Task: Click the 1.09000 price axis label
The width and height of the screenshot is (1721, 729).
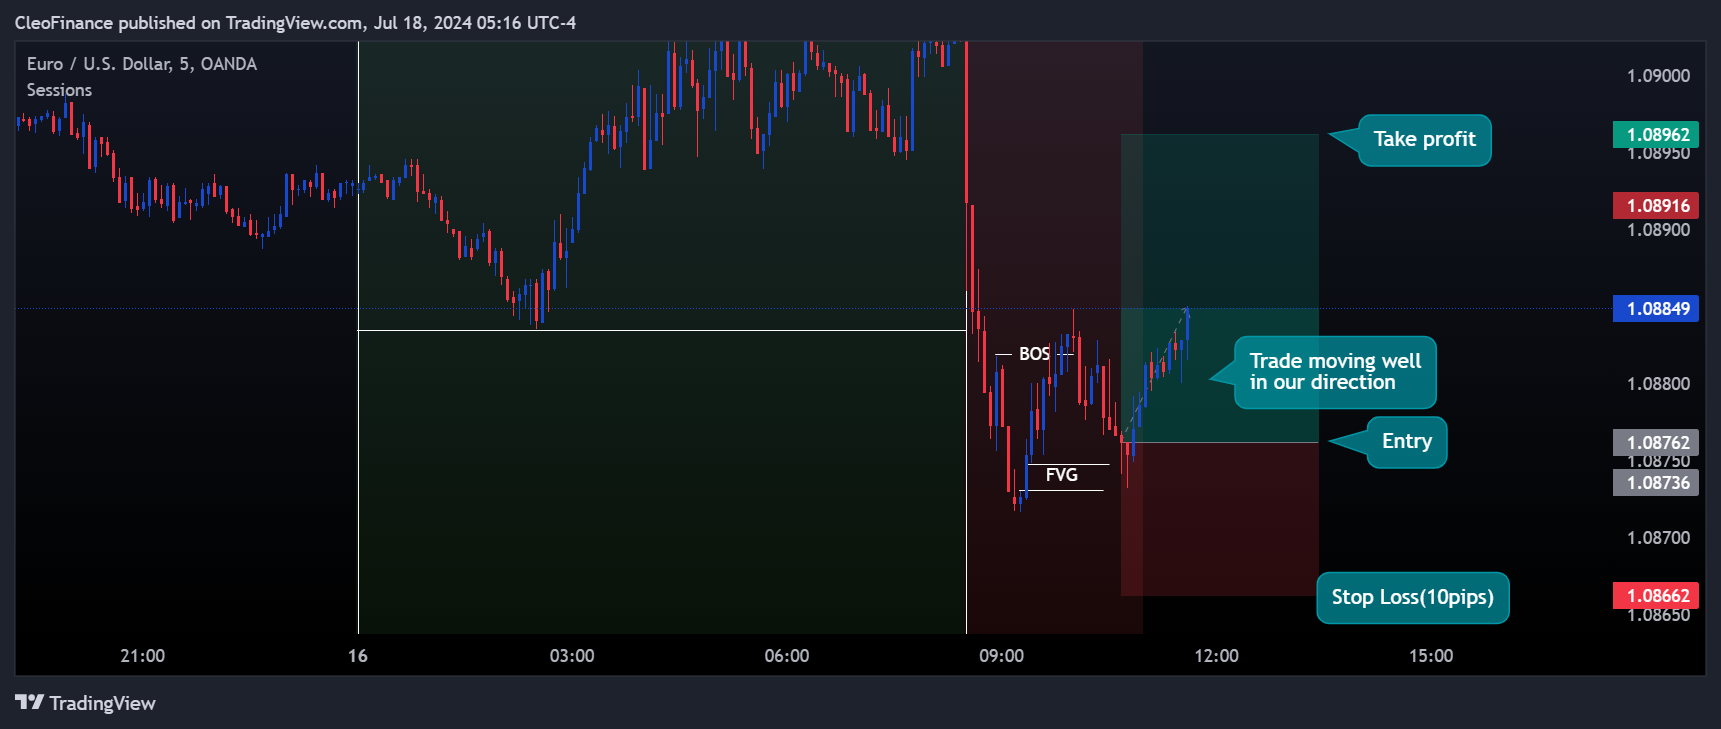Action: pyautogui.click(x=1658, y=76)
